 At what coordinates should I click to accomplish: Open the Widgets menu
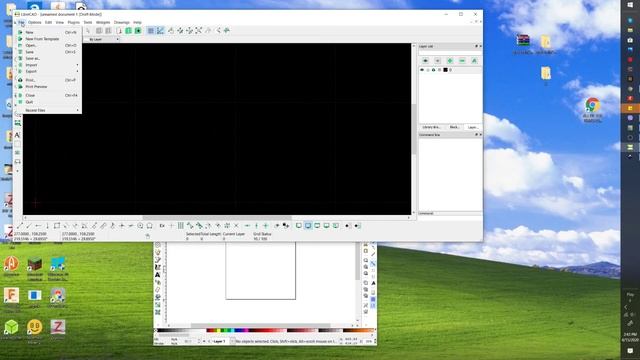[x=103, y=22]
